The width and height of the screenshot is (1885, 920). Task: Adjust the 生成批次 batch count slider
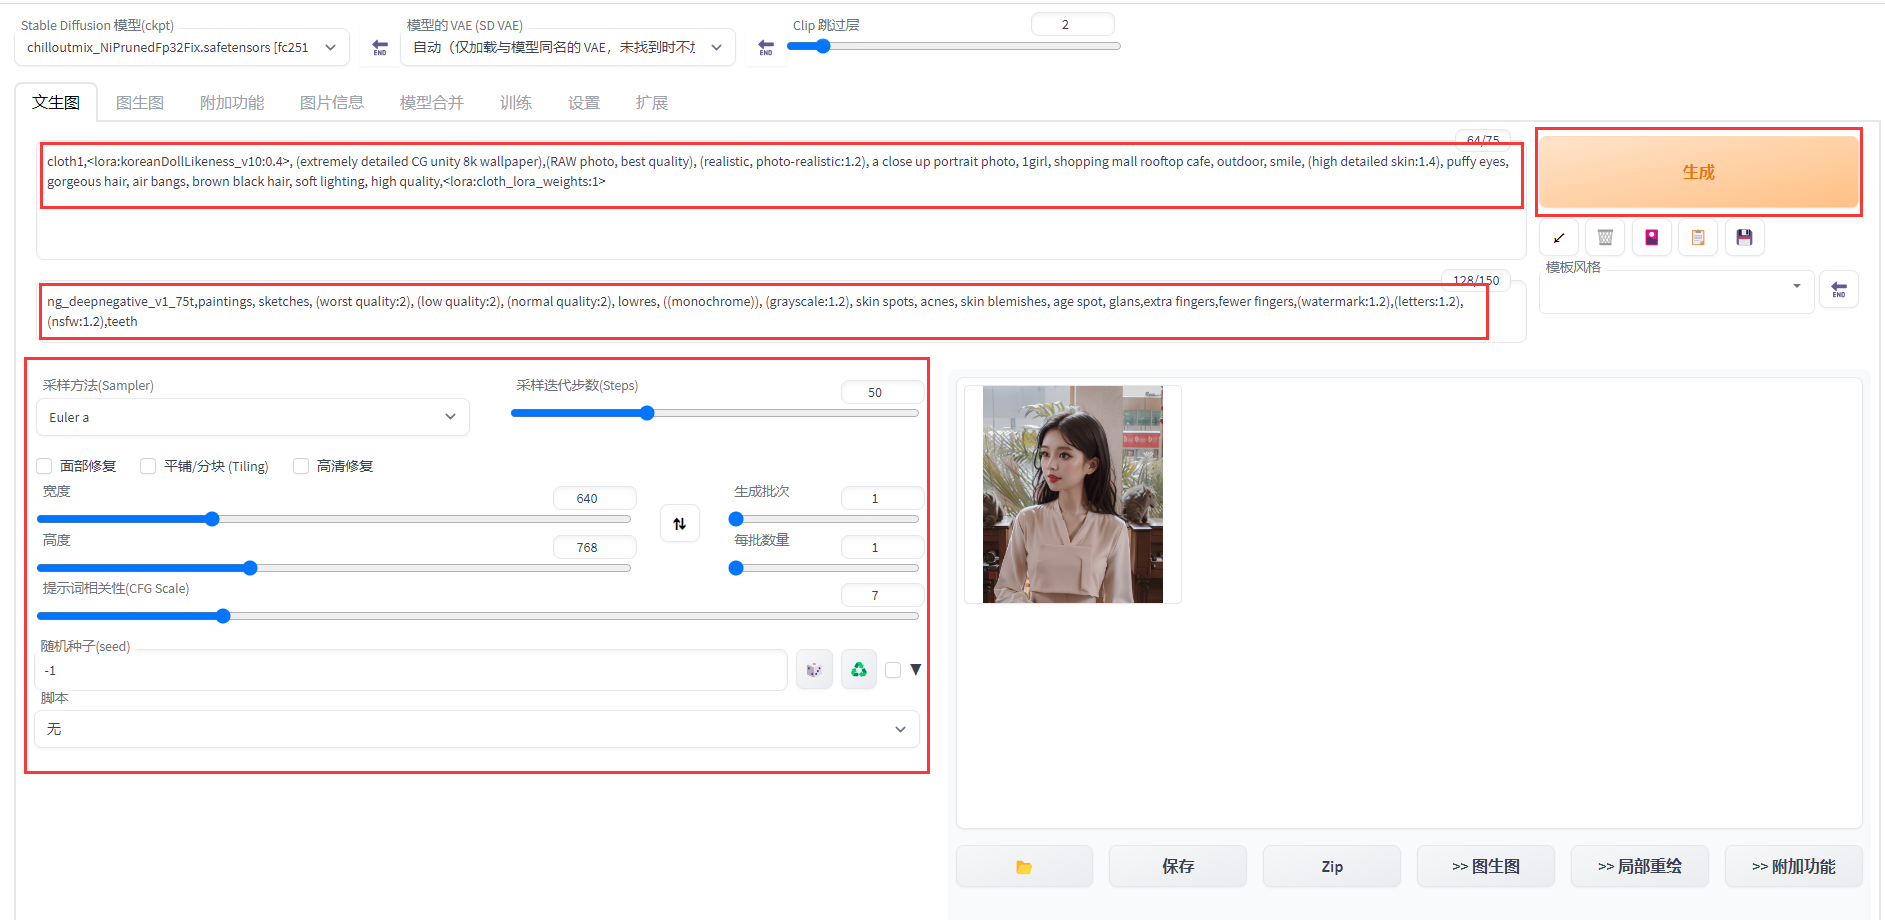pyautogui.click(x=823, y=519)
